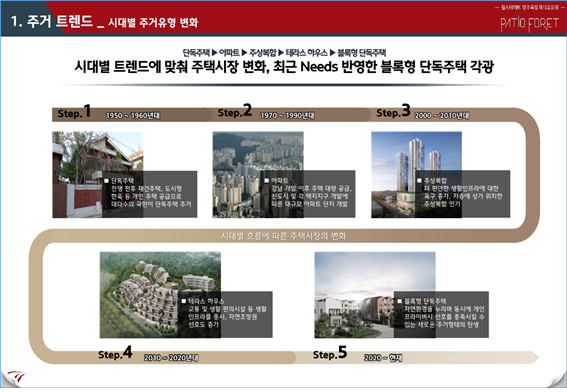
Task: Click the Step.1 label
Action: [74, 111]
